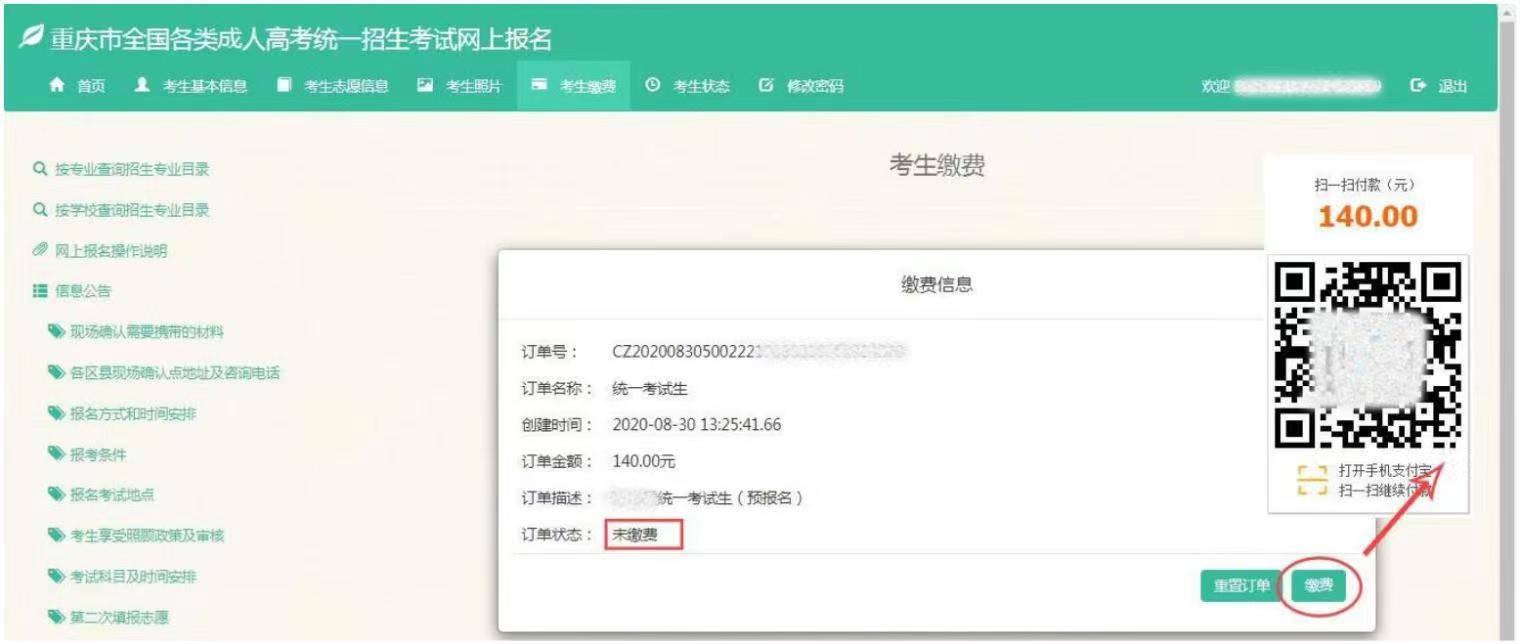The height and width of the screenshot is (644, 1520).
Task: Click the edit icon beside 修改密码
Action: coord(766,86)
